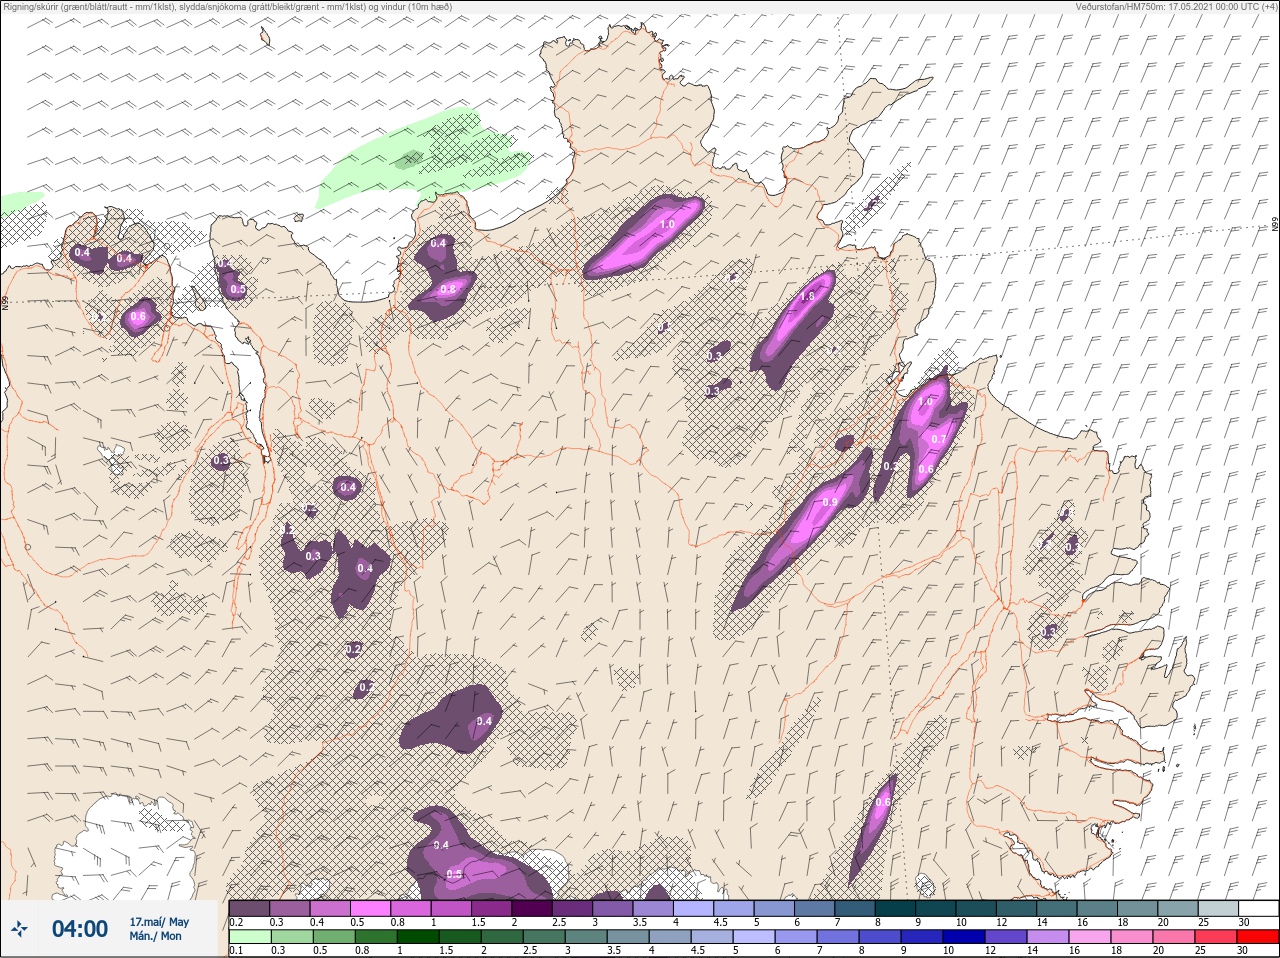Click the '30' label in the upper legend
Viewport: 1280px width, 958px height.
pyautogui.click(x=1243, y=922)
